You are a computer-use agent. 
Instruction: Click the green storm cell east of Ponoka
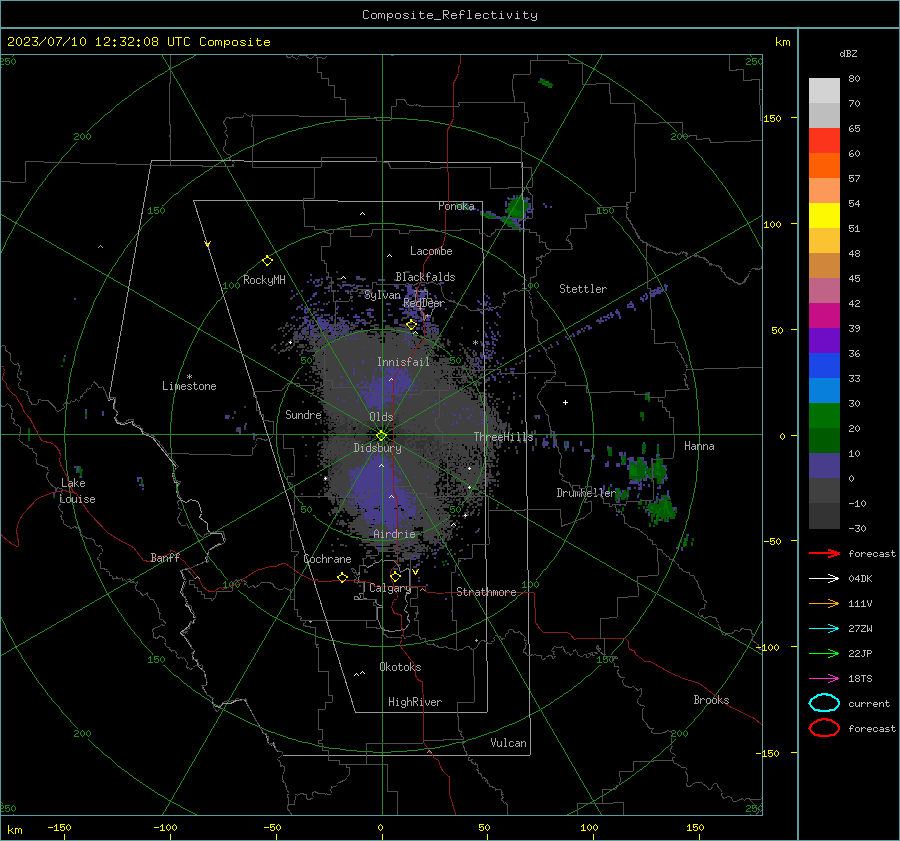point(517,207)
